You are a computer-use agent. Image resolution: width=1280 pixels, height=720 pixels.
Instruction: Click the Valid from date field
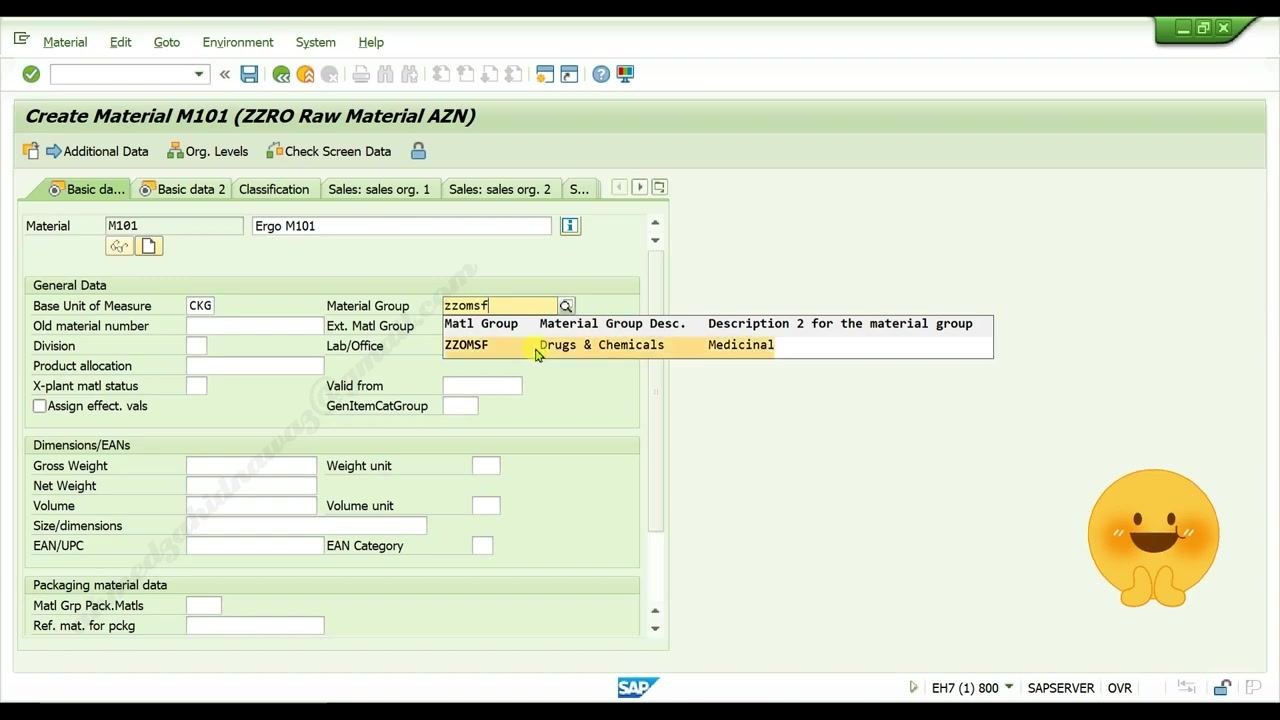tap(482, 386)
